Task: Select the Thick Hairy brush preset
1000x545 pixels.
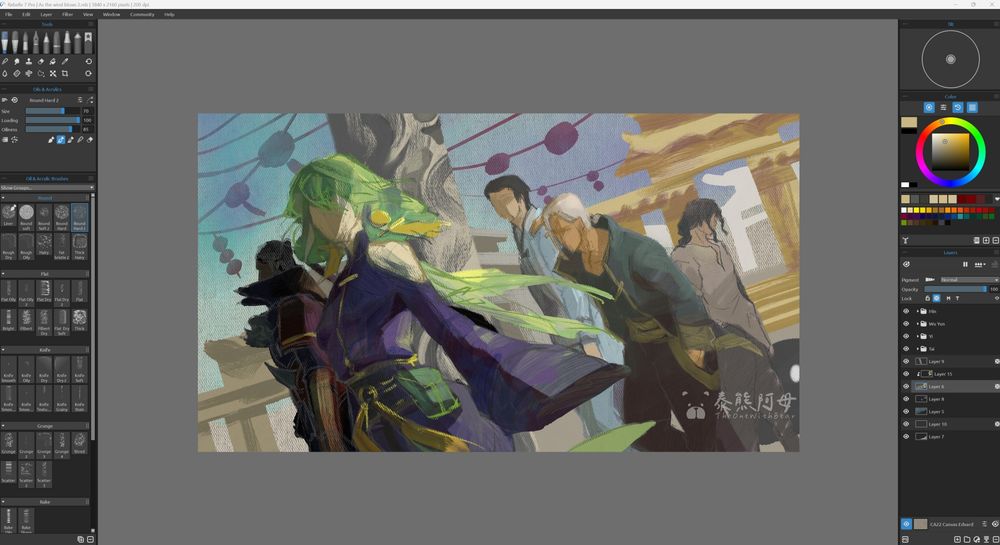Action: 80,245
